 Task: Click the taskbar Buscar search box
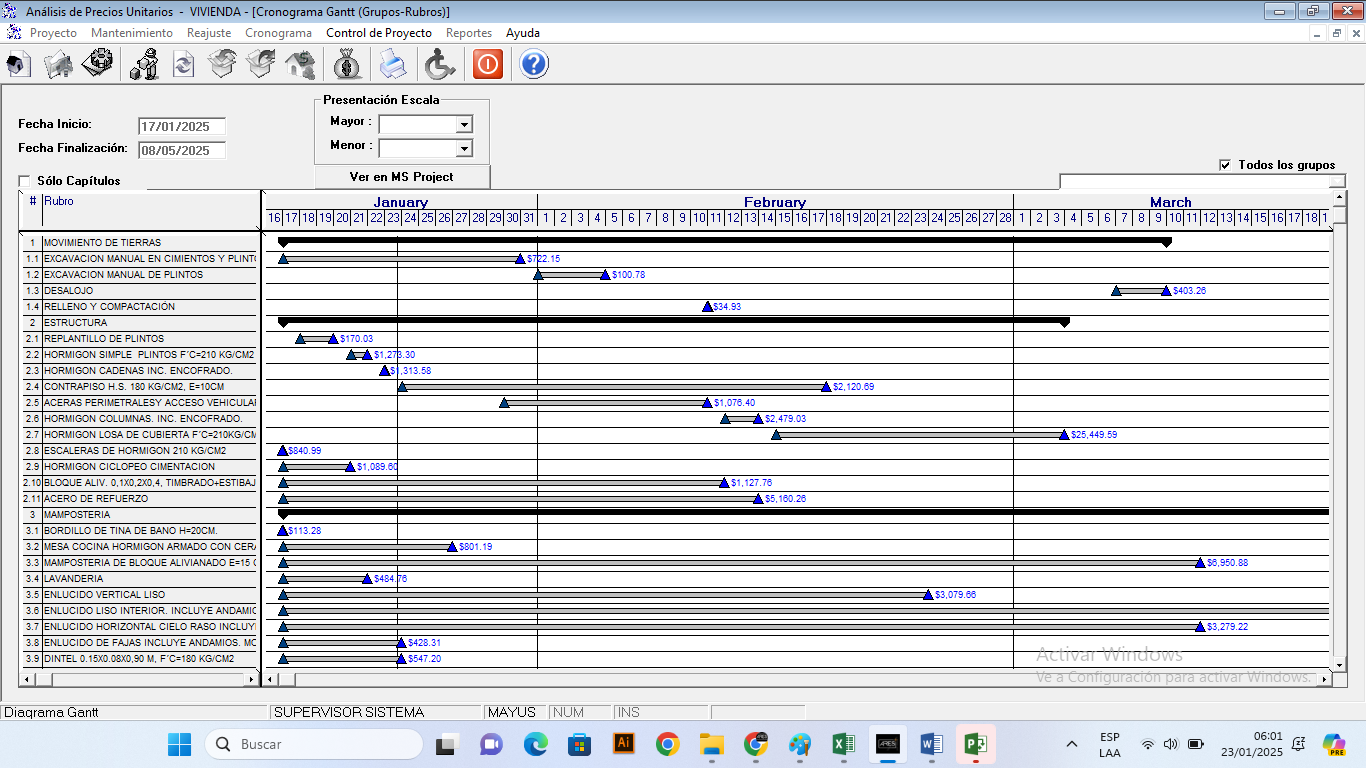tap(314, 744)
